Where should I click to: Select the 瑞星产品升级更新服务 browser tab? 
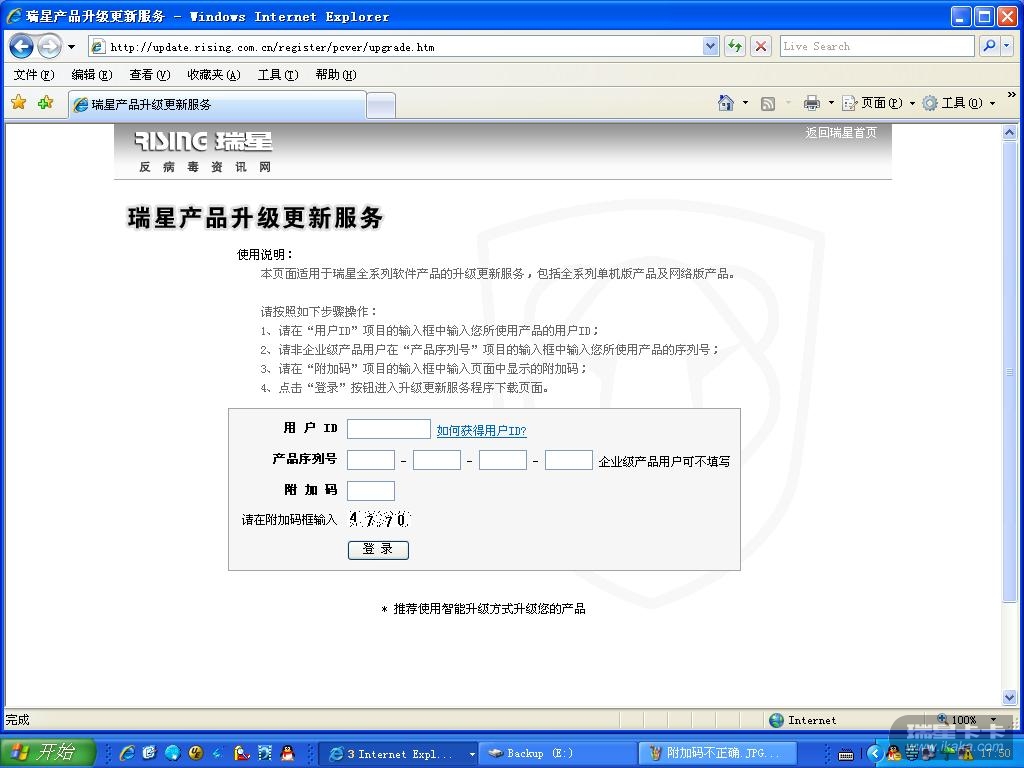[217, 104]
